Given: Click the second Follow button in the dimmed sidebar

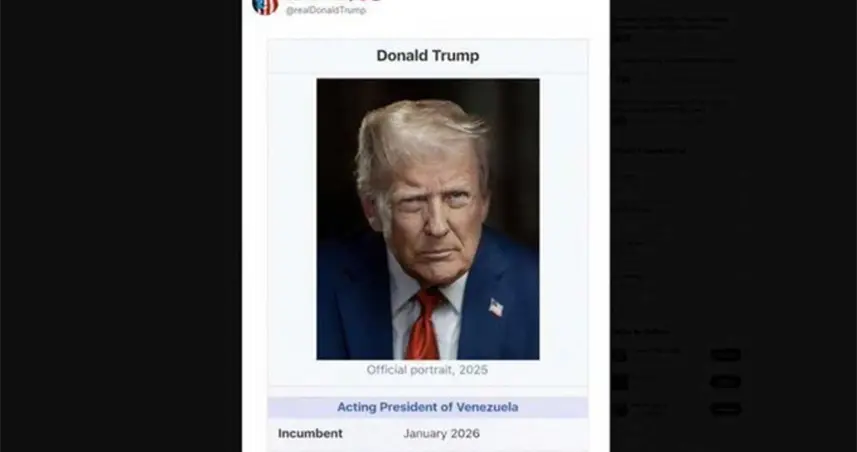Looking at the screenshot, I should [725, 381].
